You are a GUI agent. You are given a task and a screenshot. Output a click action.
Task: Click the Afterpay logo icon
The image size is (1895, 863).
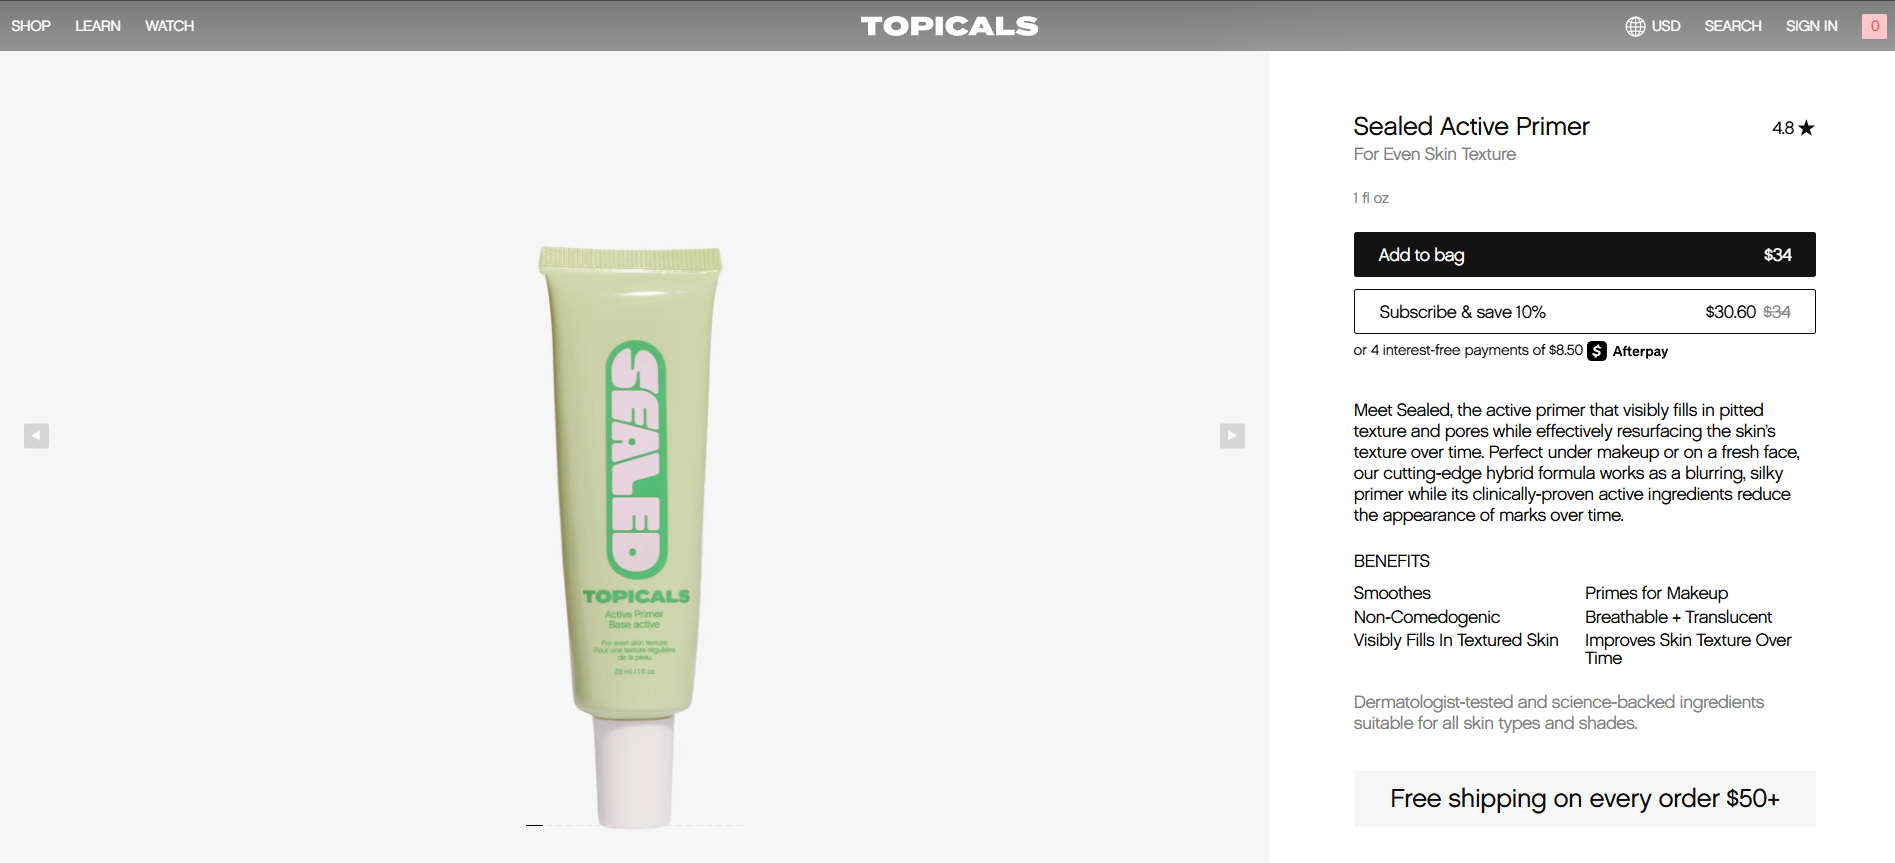(x=1597, y=351)
